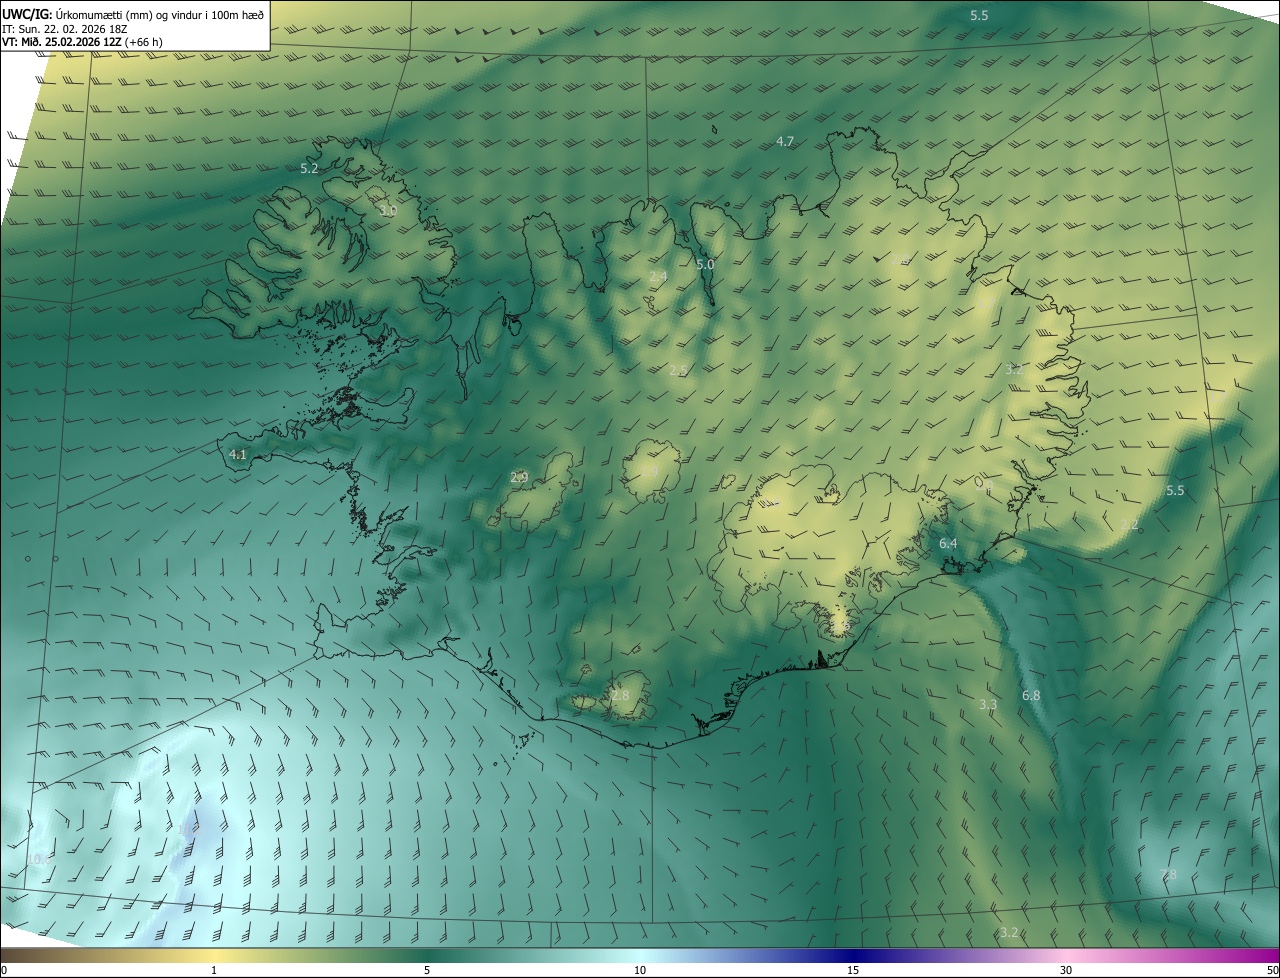The image size is (1280, 978).
Task: Click the dark blue 15 mm segment of the colorbar
Action: pos(853,956)
